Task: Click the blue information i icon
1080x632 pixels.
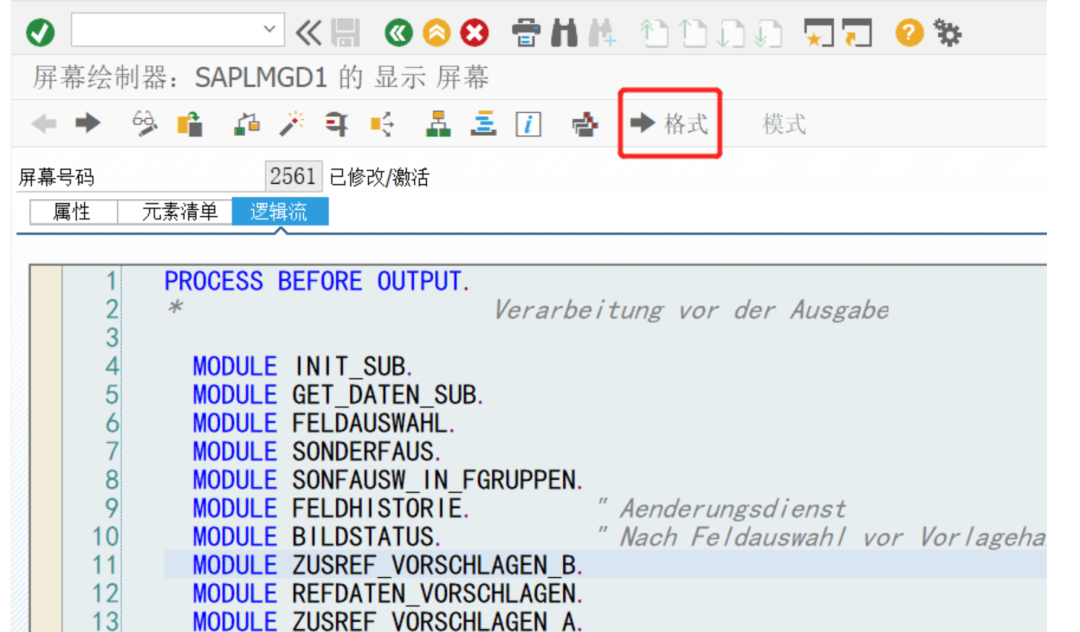Action: [528, 125]
